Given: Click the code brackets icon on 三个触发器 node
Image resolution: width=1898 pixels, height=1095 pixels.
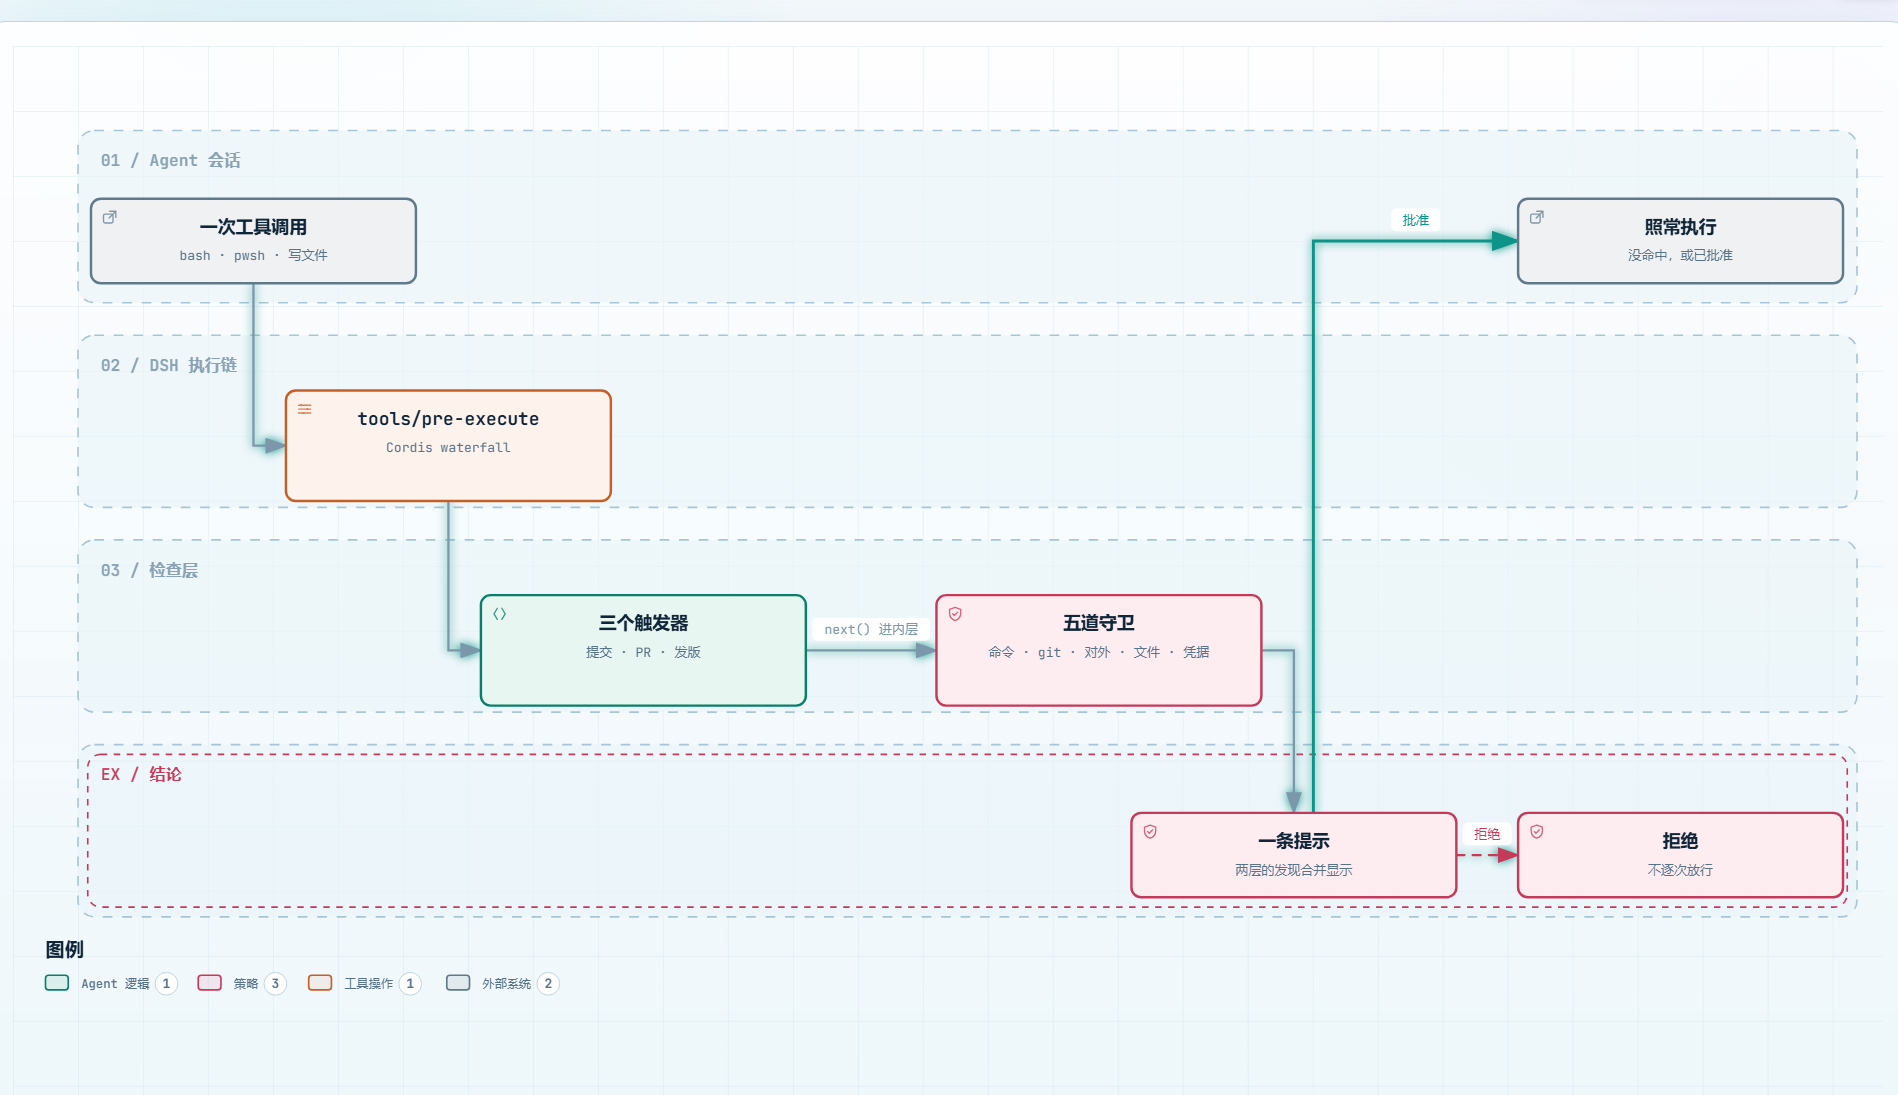Looking at the screenshot, I should pos(500,614).
